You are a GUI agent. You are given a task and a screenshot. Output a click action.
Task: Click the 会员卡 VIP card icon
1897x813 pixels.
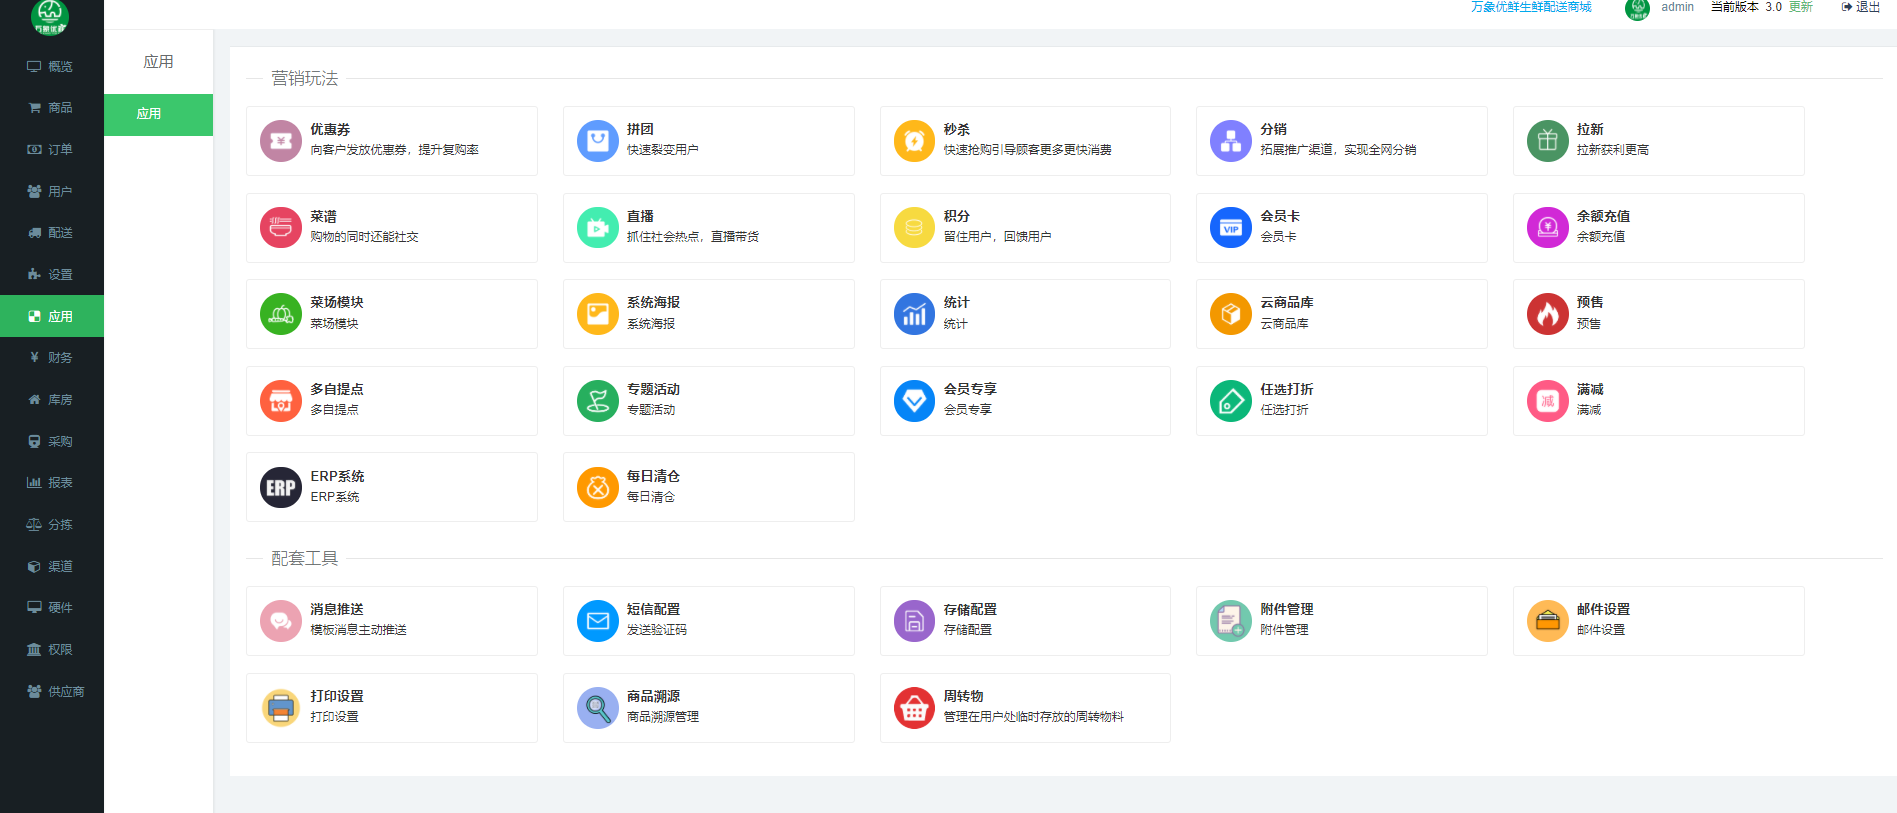(1230, 228)
